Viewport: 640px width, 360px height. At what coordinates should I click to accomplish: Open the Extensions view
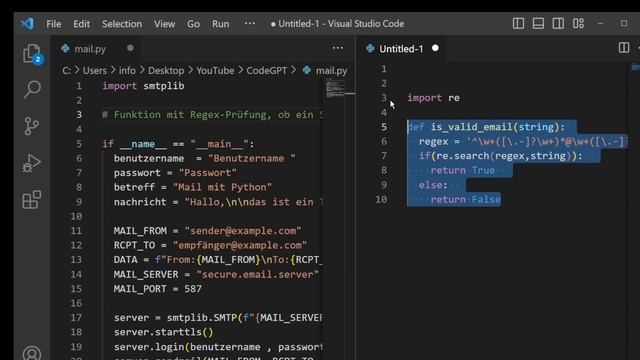32,200
